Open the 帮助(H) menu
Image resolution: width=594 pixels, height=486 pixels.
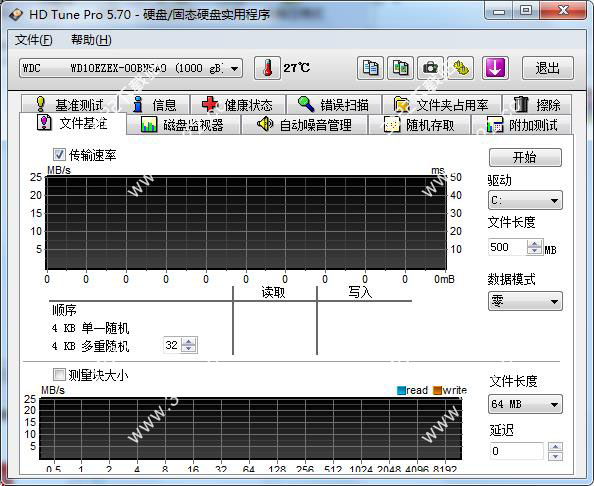(x=91, y=40)
